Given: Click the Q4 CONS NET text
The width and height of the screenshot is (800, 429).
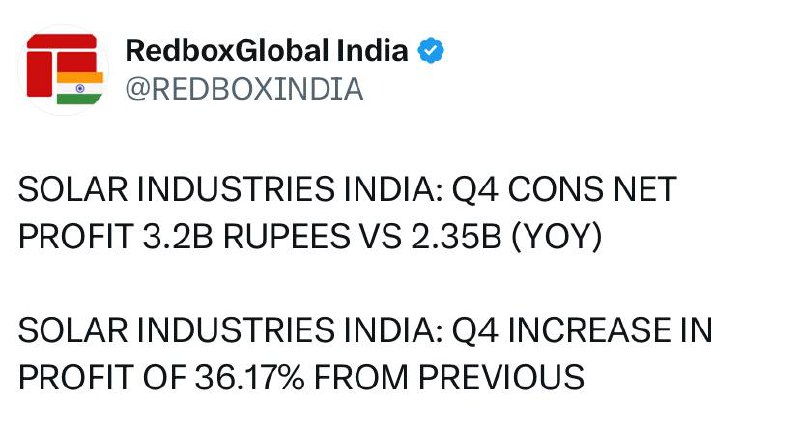Looking at the screenshot, I should pyautogui.click(x=564, y=189).
